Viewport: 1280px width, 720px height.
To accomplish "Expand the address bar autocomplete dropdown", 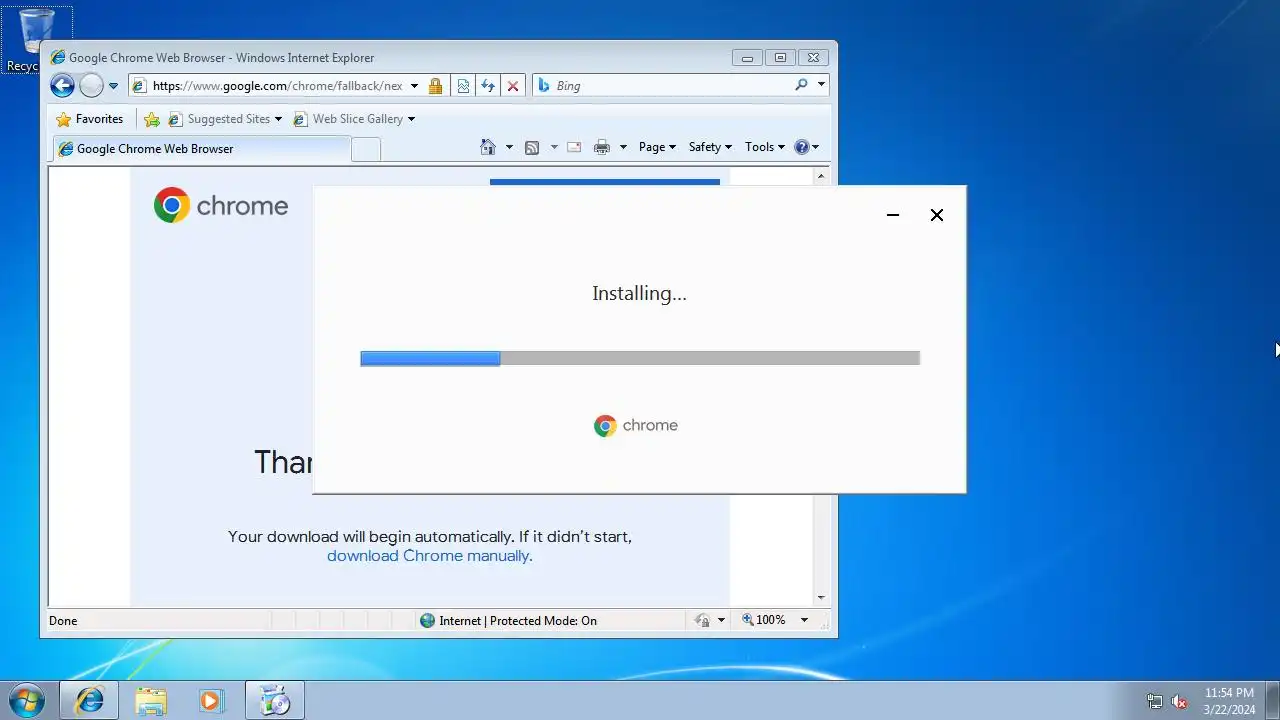I will (x=414, y=86).
